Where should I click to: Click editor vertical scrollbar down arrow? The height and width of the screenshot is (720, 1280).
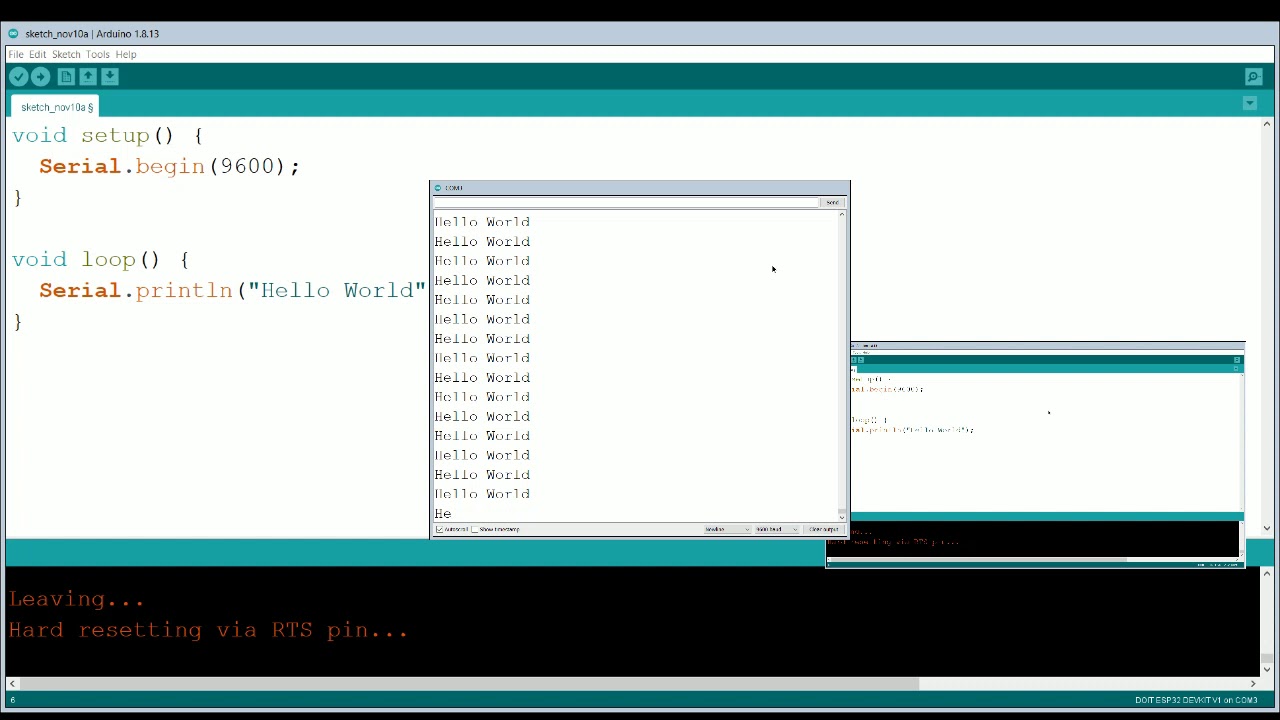1268,528
